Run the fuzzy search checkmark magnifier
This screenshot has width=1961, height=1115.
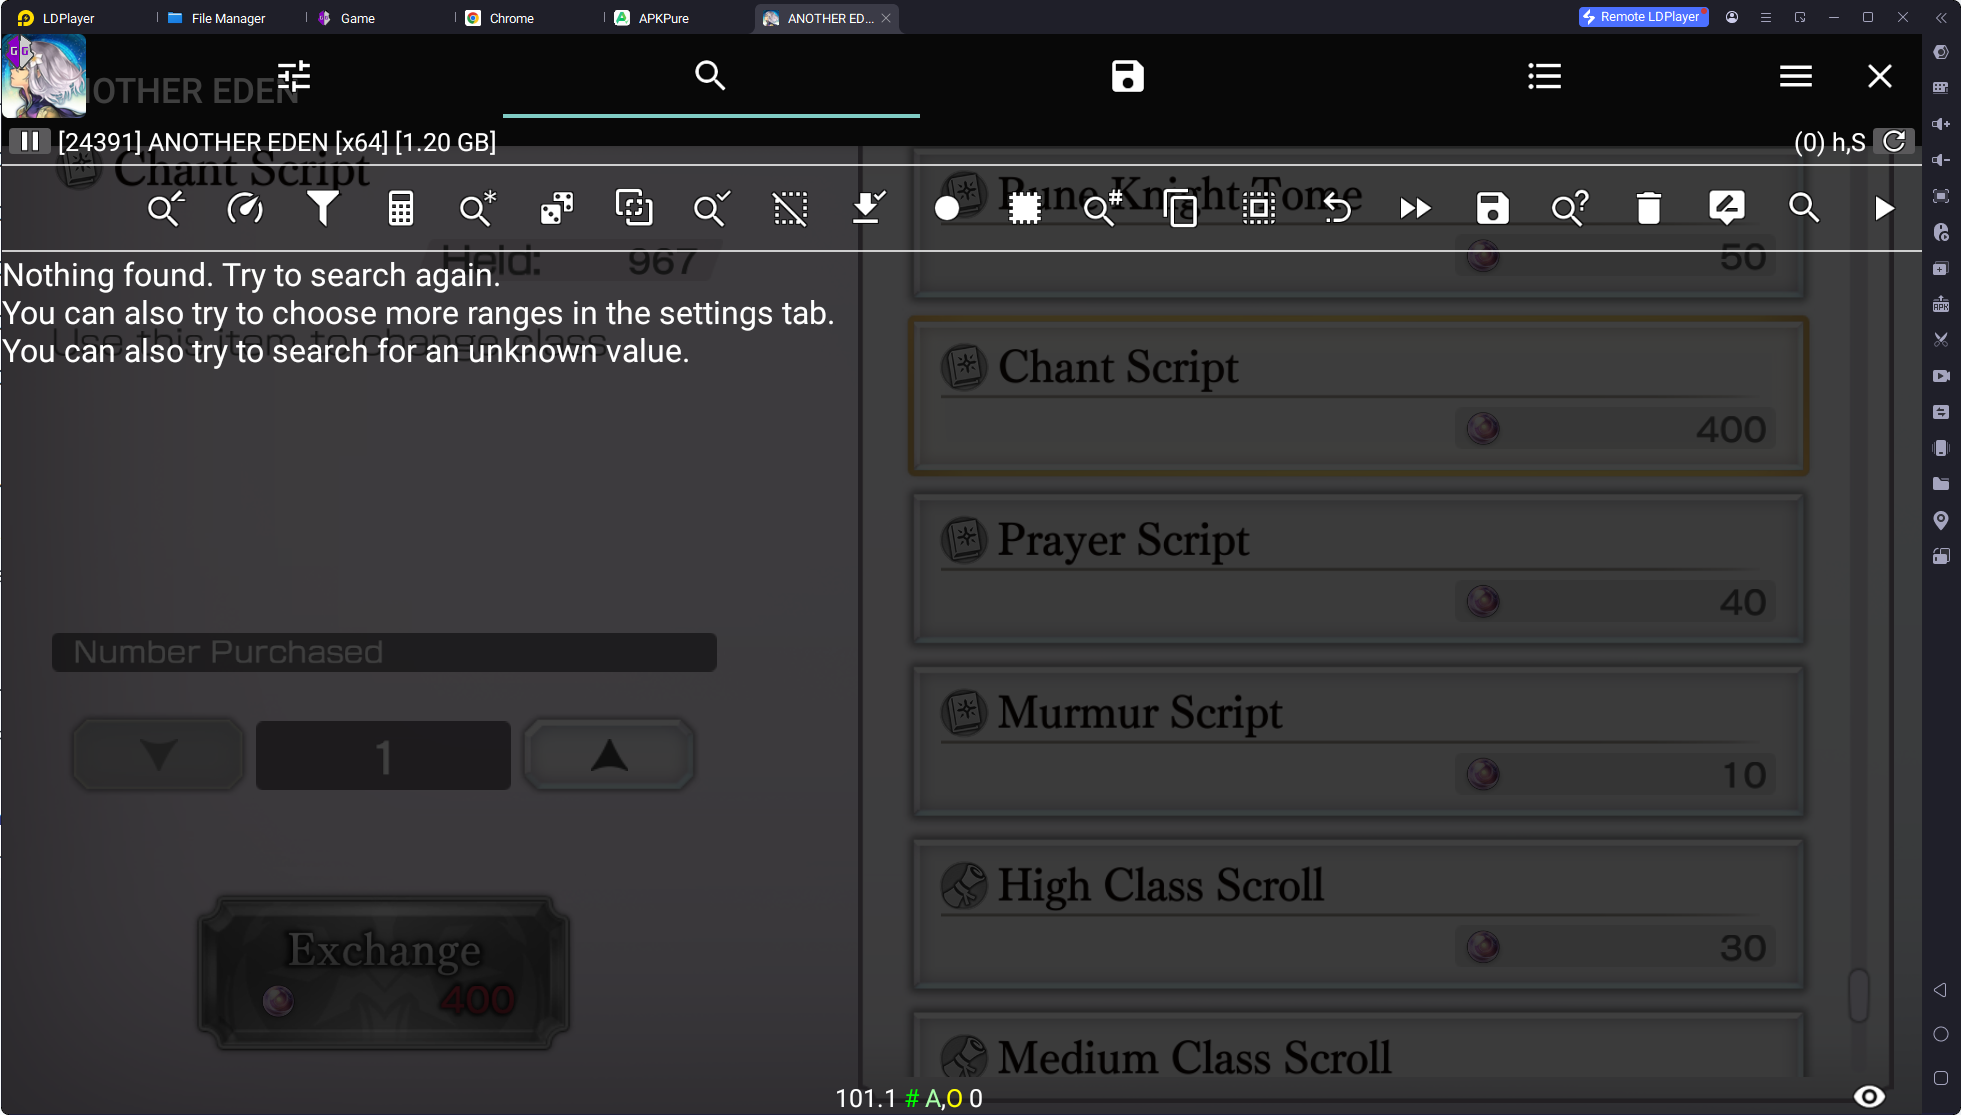click(712, 208)
